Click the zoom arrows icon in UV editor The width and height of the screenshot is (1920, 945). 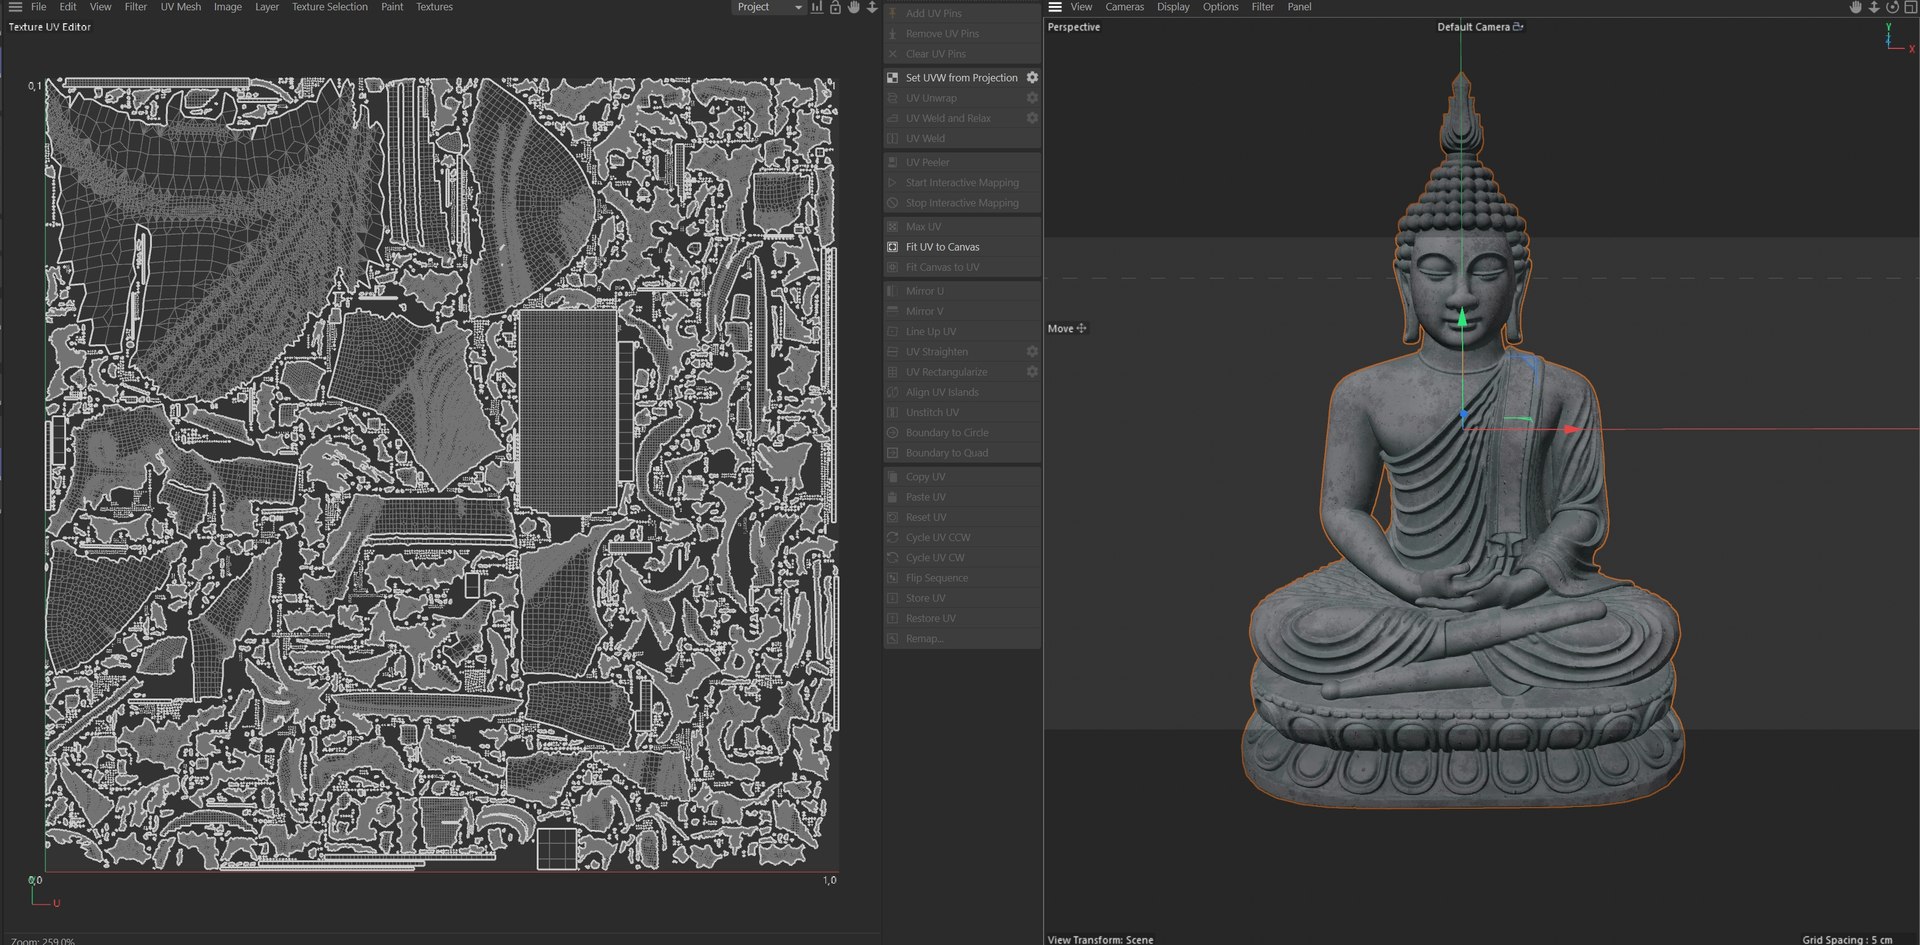872,7
